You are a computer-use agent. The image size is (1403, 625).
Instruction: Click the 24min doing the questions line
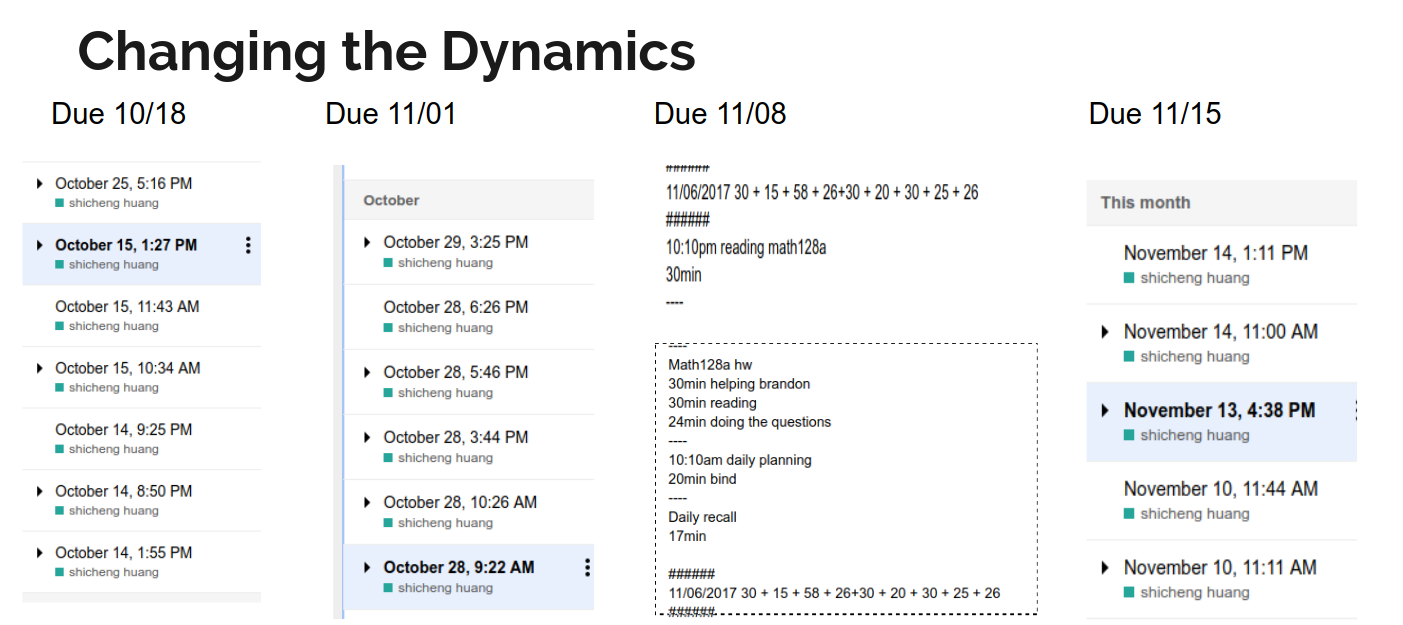[x=750, y=422]
